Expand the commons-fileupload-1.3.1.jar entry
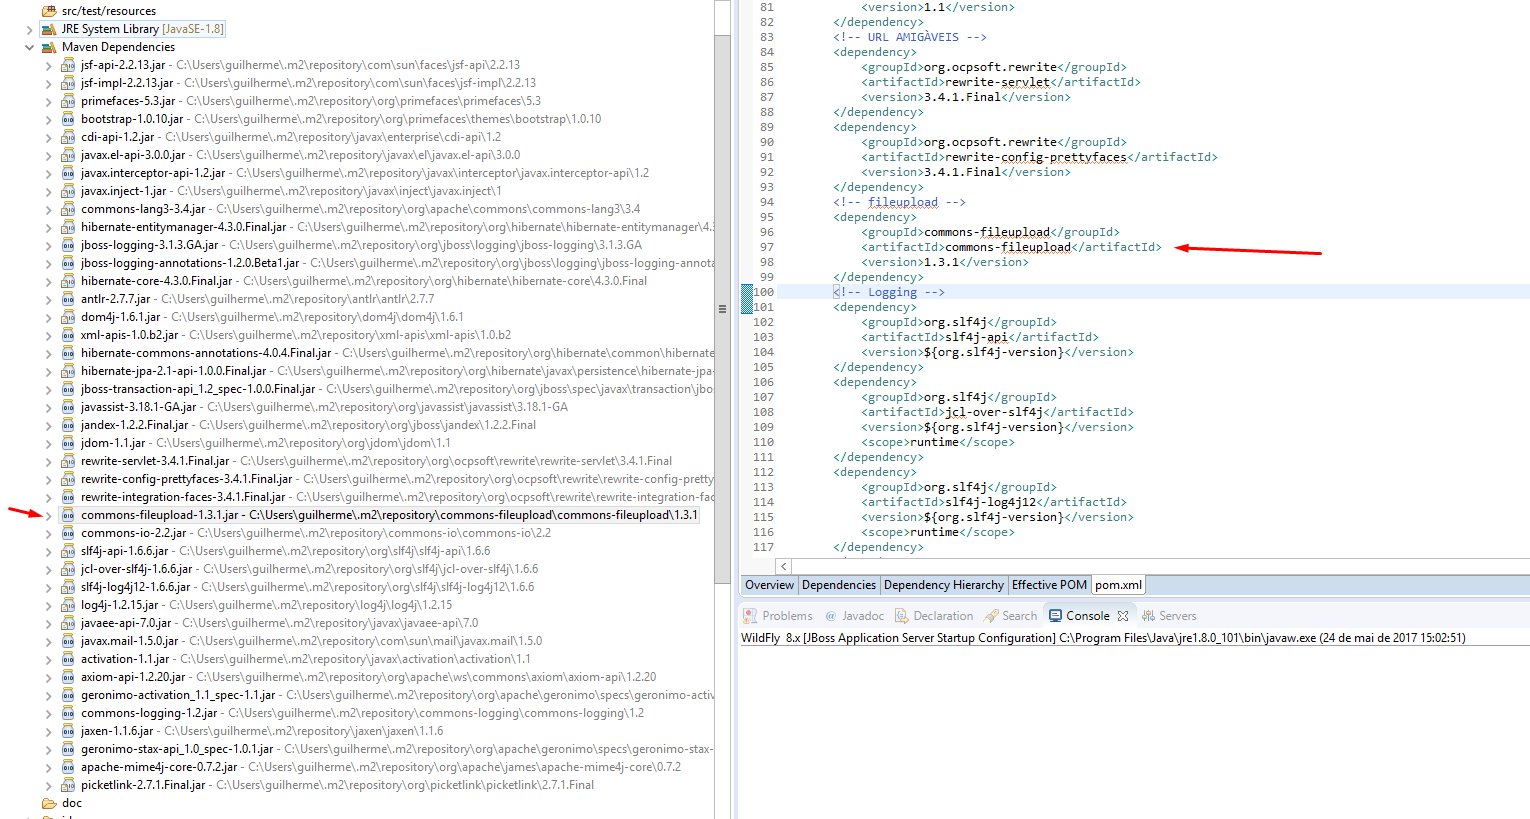 tap(48, 515)
